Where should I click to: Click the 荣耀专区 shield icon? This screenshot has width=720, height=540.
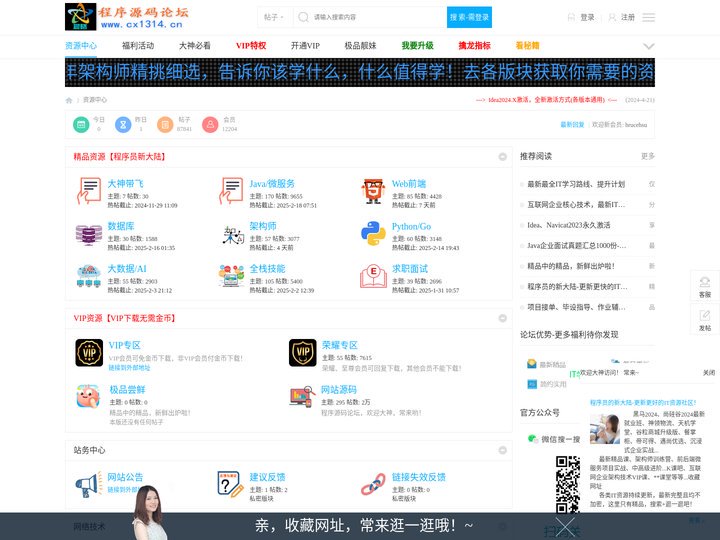(303, 353)
